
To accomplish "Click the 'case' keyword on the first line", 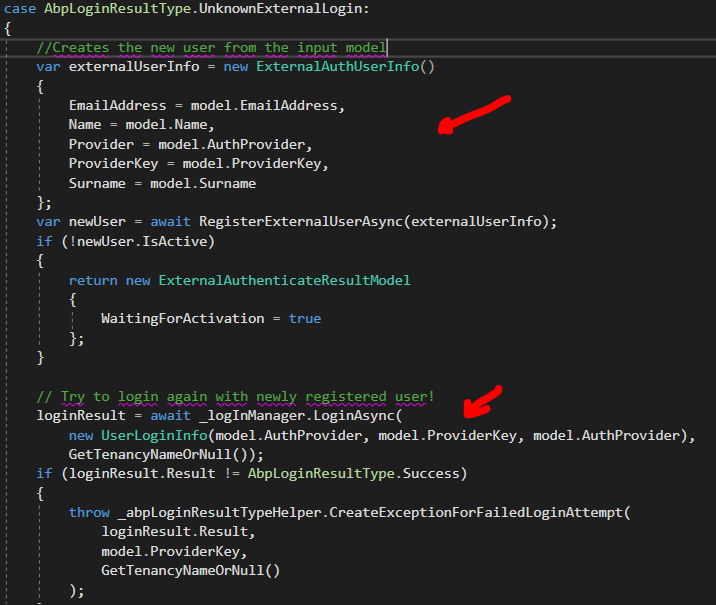I will (x=20, y=9).
